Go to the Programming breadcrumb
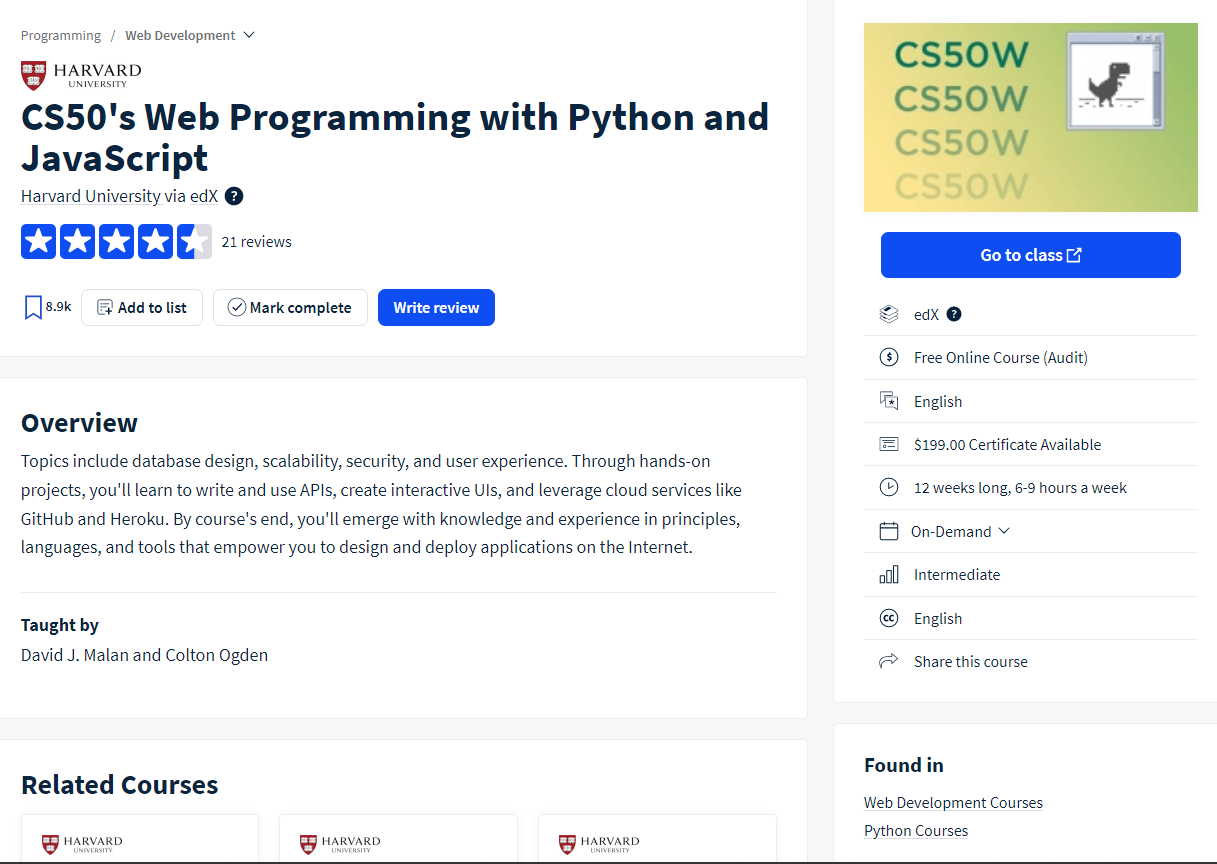The width and height of the screenshot is (1217, 864). (x=61, y=35)
